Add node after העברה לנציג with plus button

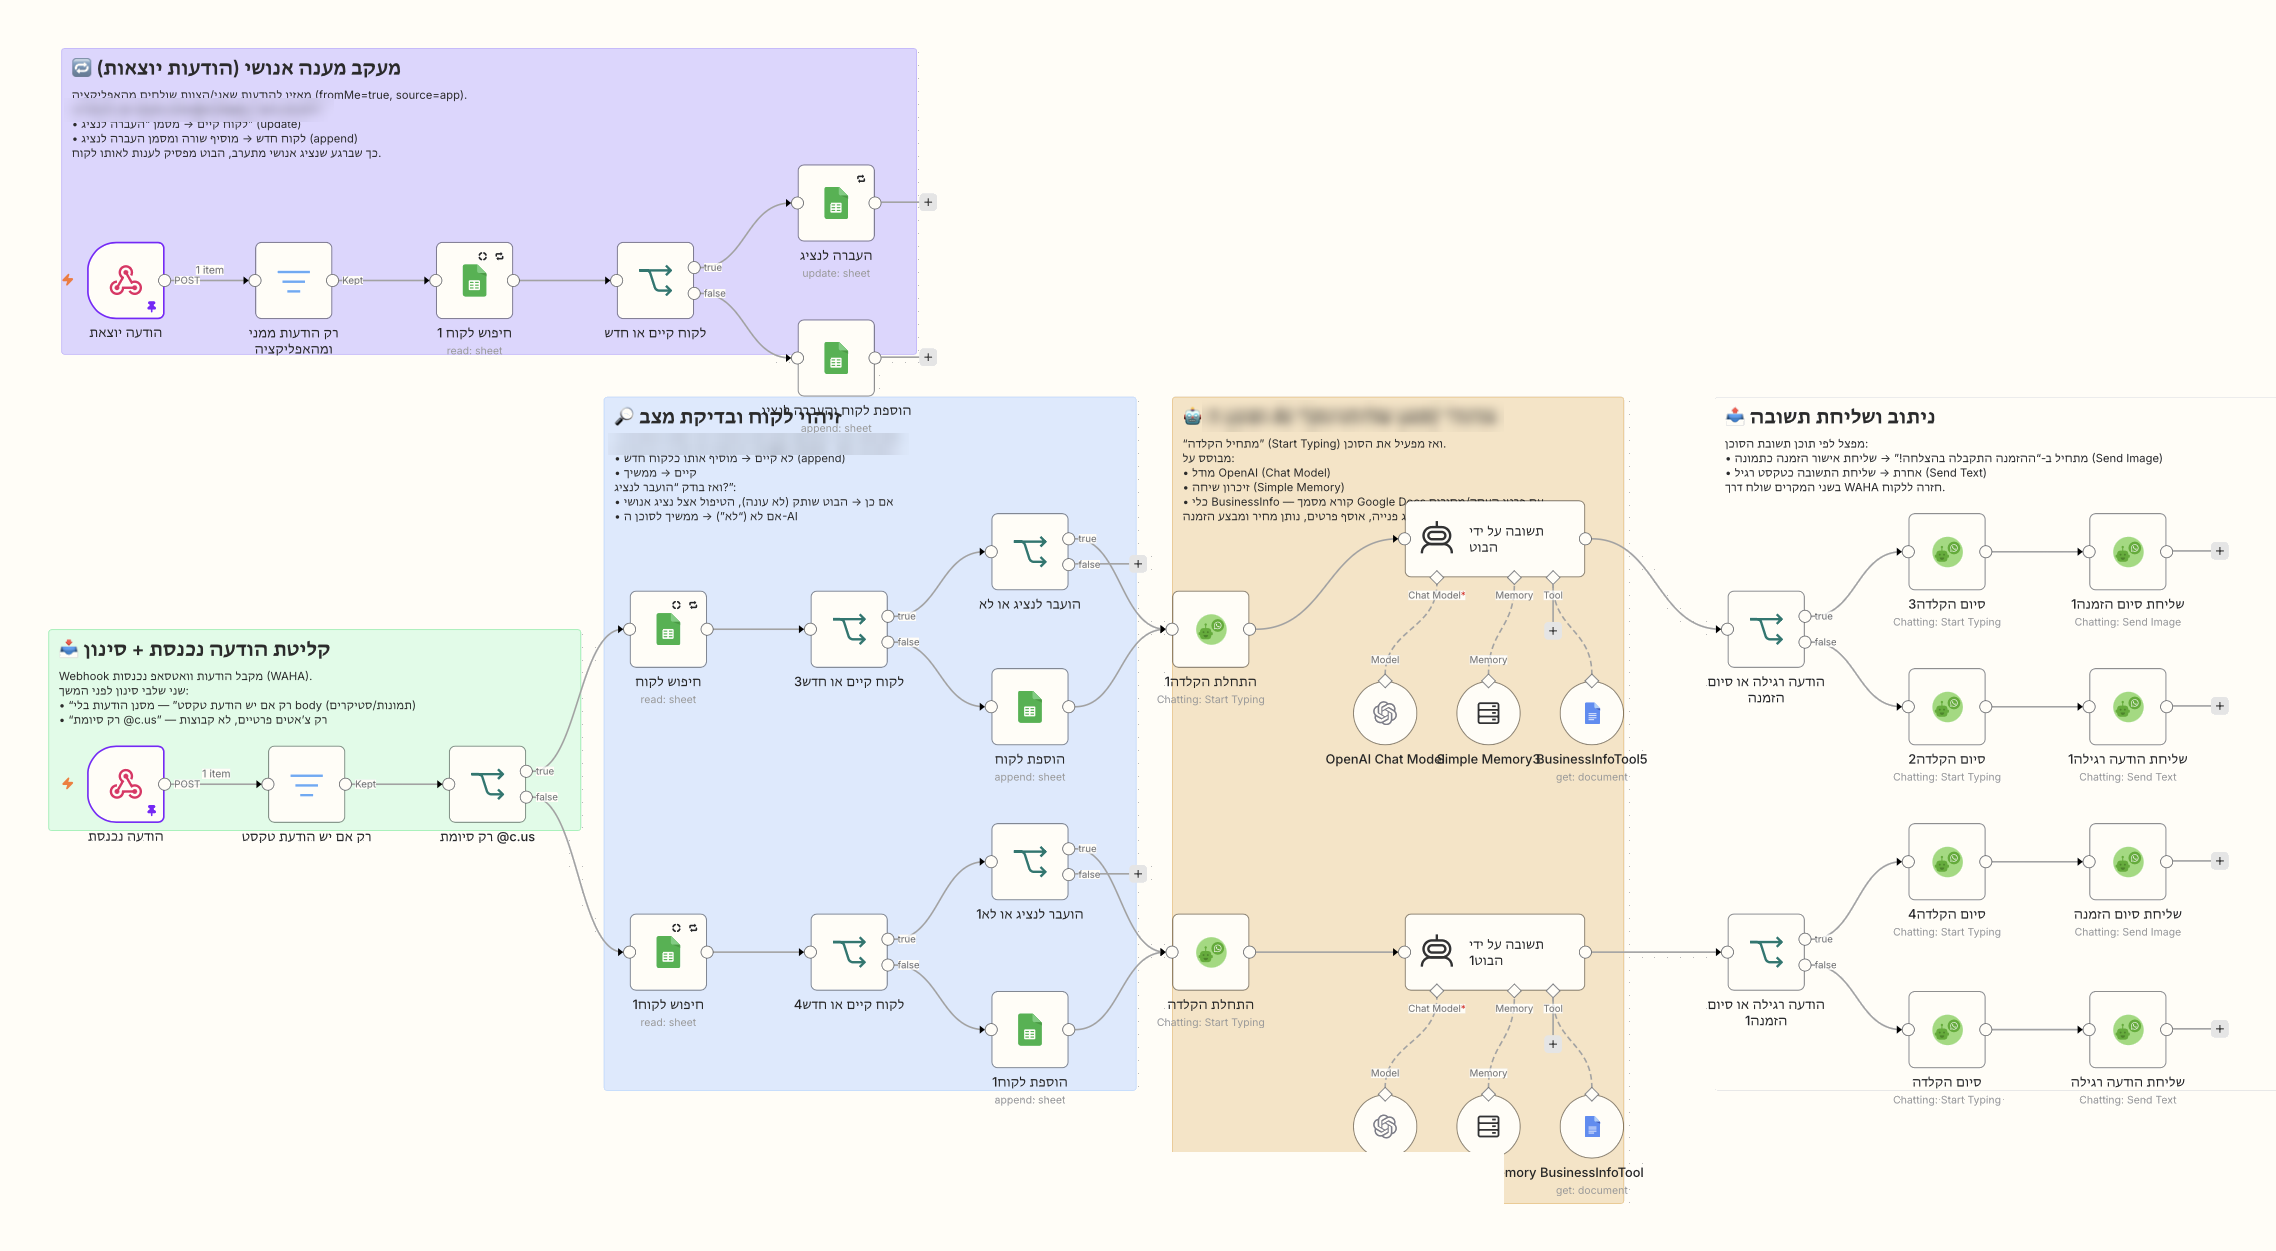pos(928,203)
